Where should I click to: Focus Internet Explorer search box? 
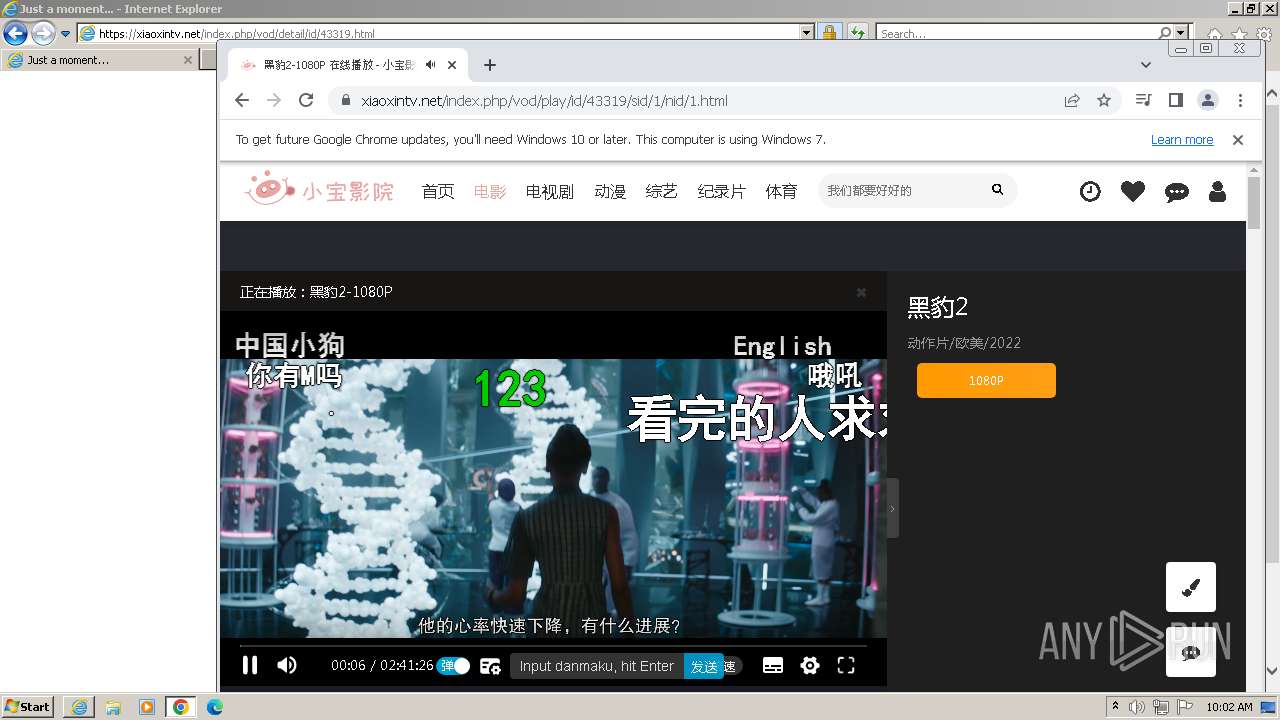click(x=1017, y=33)
